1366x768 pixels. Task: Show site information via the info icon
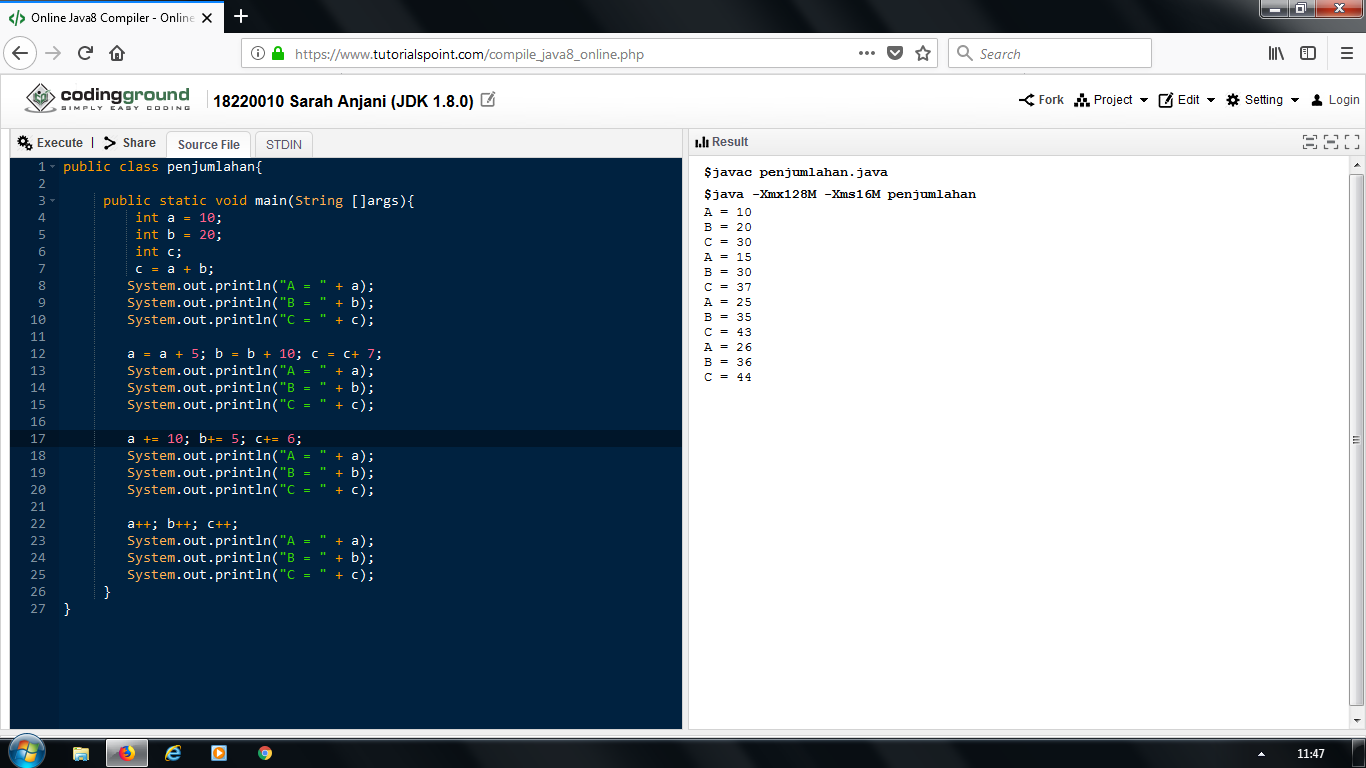257,53
